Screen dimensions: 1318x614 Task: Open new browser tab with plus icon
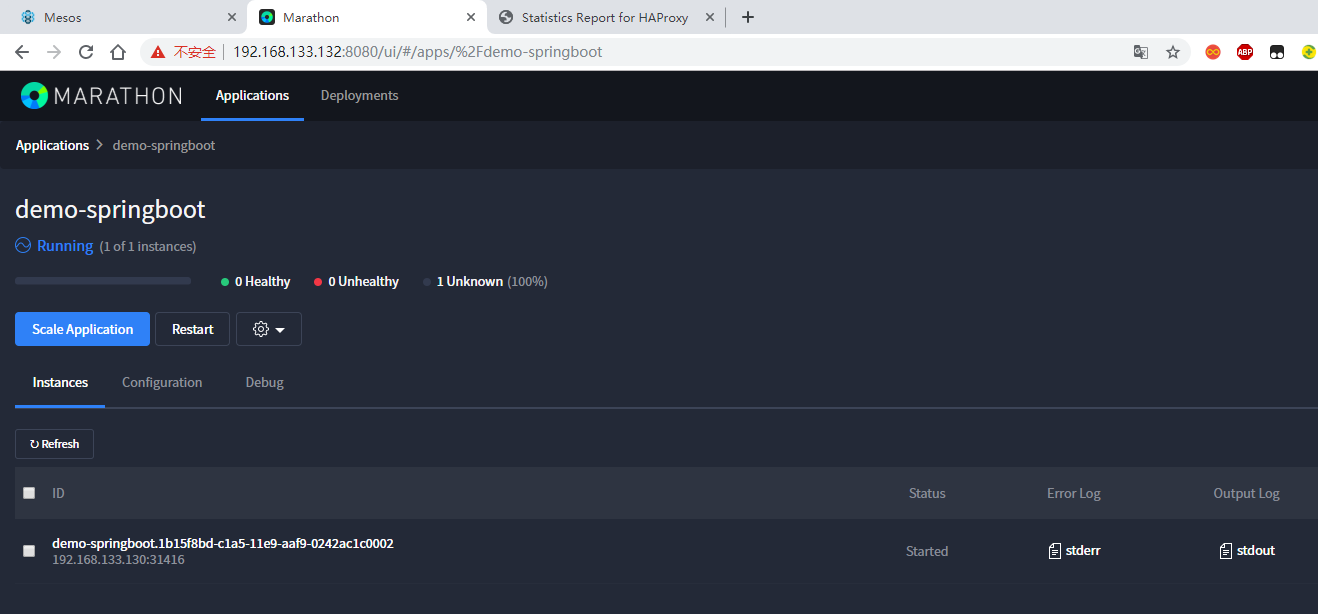click(748, 17)
